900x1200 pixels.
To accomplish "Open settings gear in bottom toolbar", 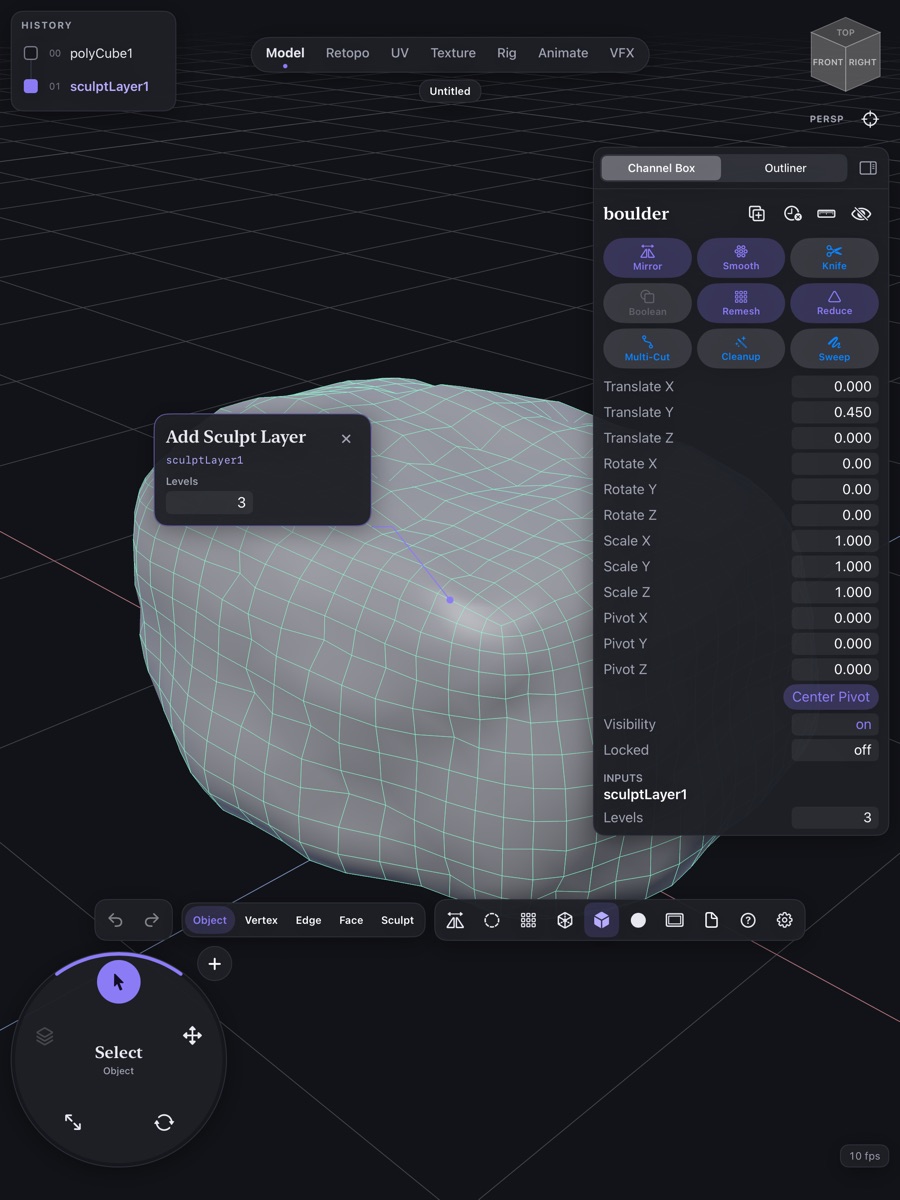I will (784, 920).
